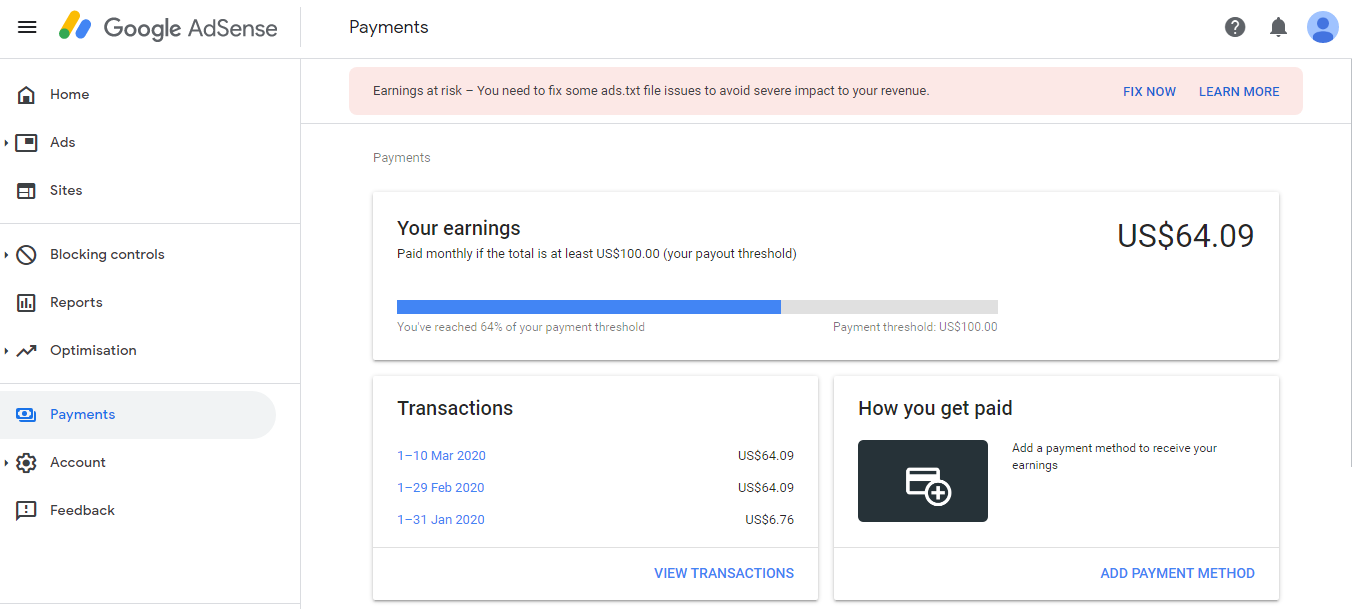This screenshot has height=609, width=1352.
Task: Open the hamburger main menu
Action: click(27, 27)
